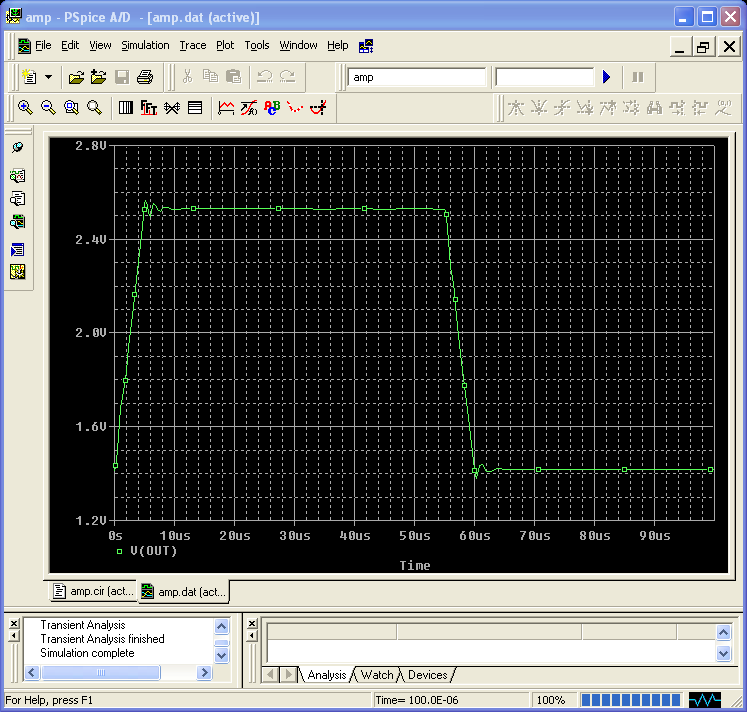Select the Watch tab
This screenshot has width=747, height=712.
(377, 675)
